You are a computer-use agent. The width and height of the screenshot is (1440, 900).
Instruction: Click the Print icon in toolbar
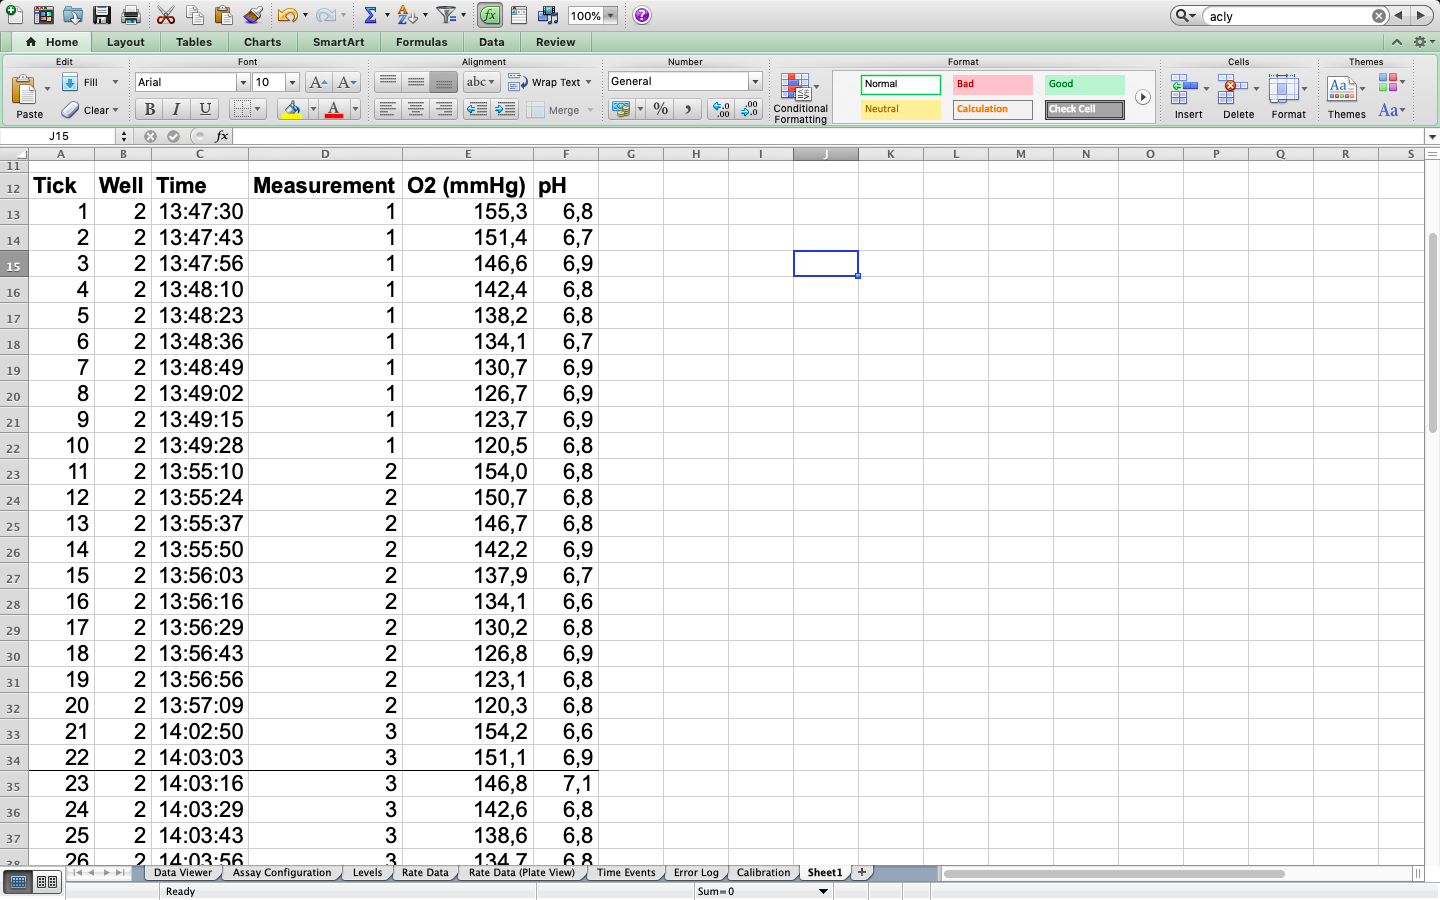tap(131, 15)
